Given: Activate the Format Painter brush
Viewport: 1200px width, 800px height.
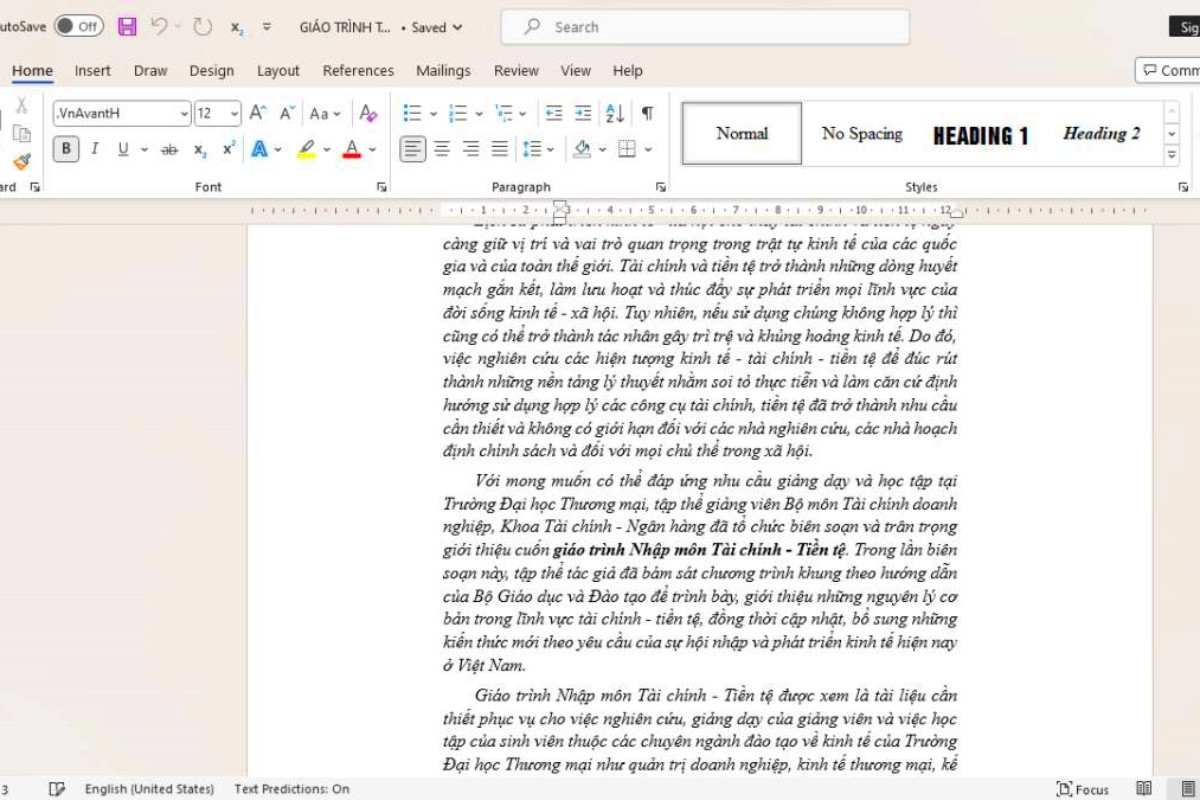Looking at the screenshot, I should tap(21, 161).
